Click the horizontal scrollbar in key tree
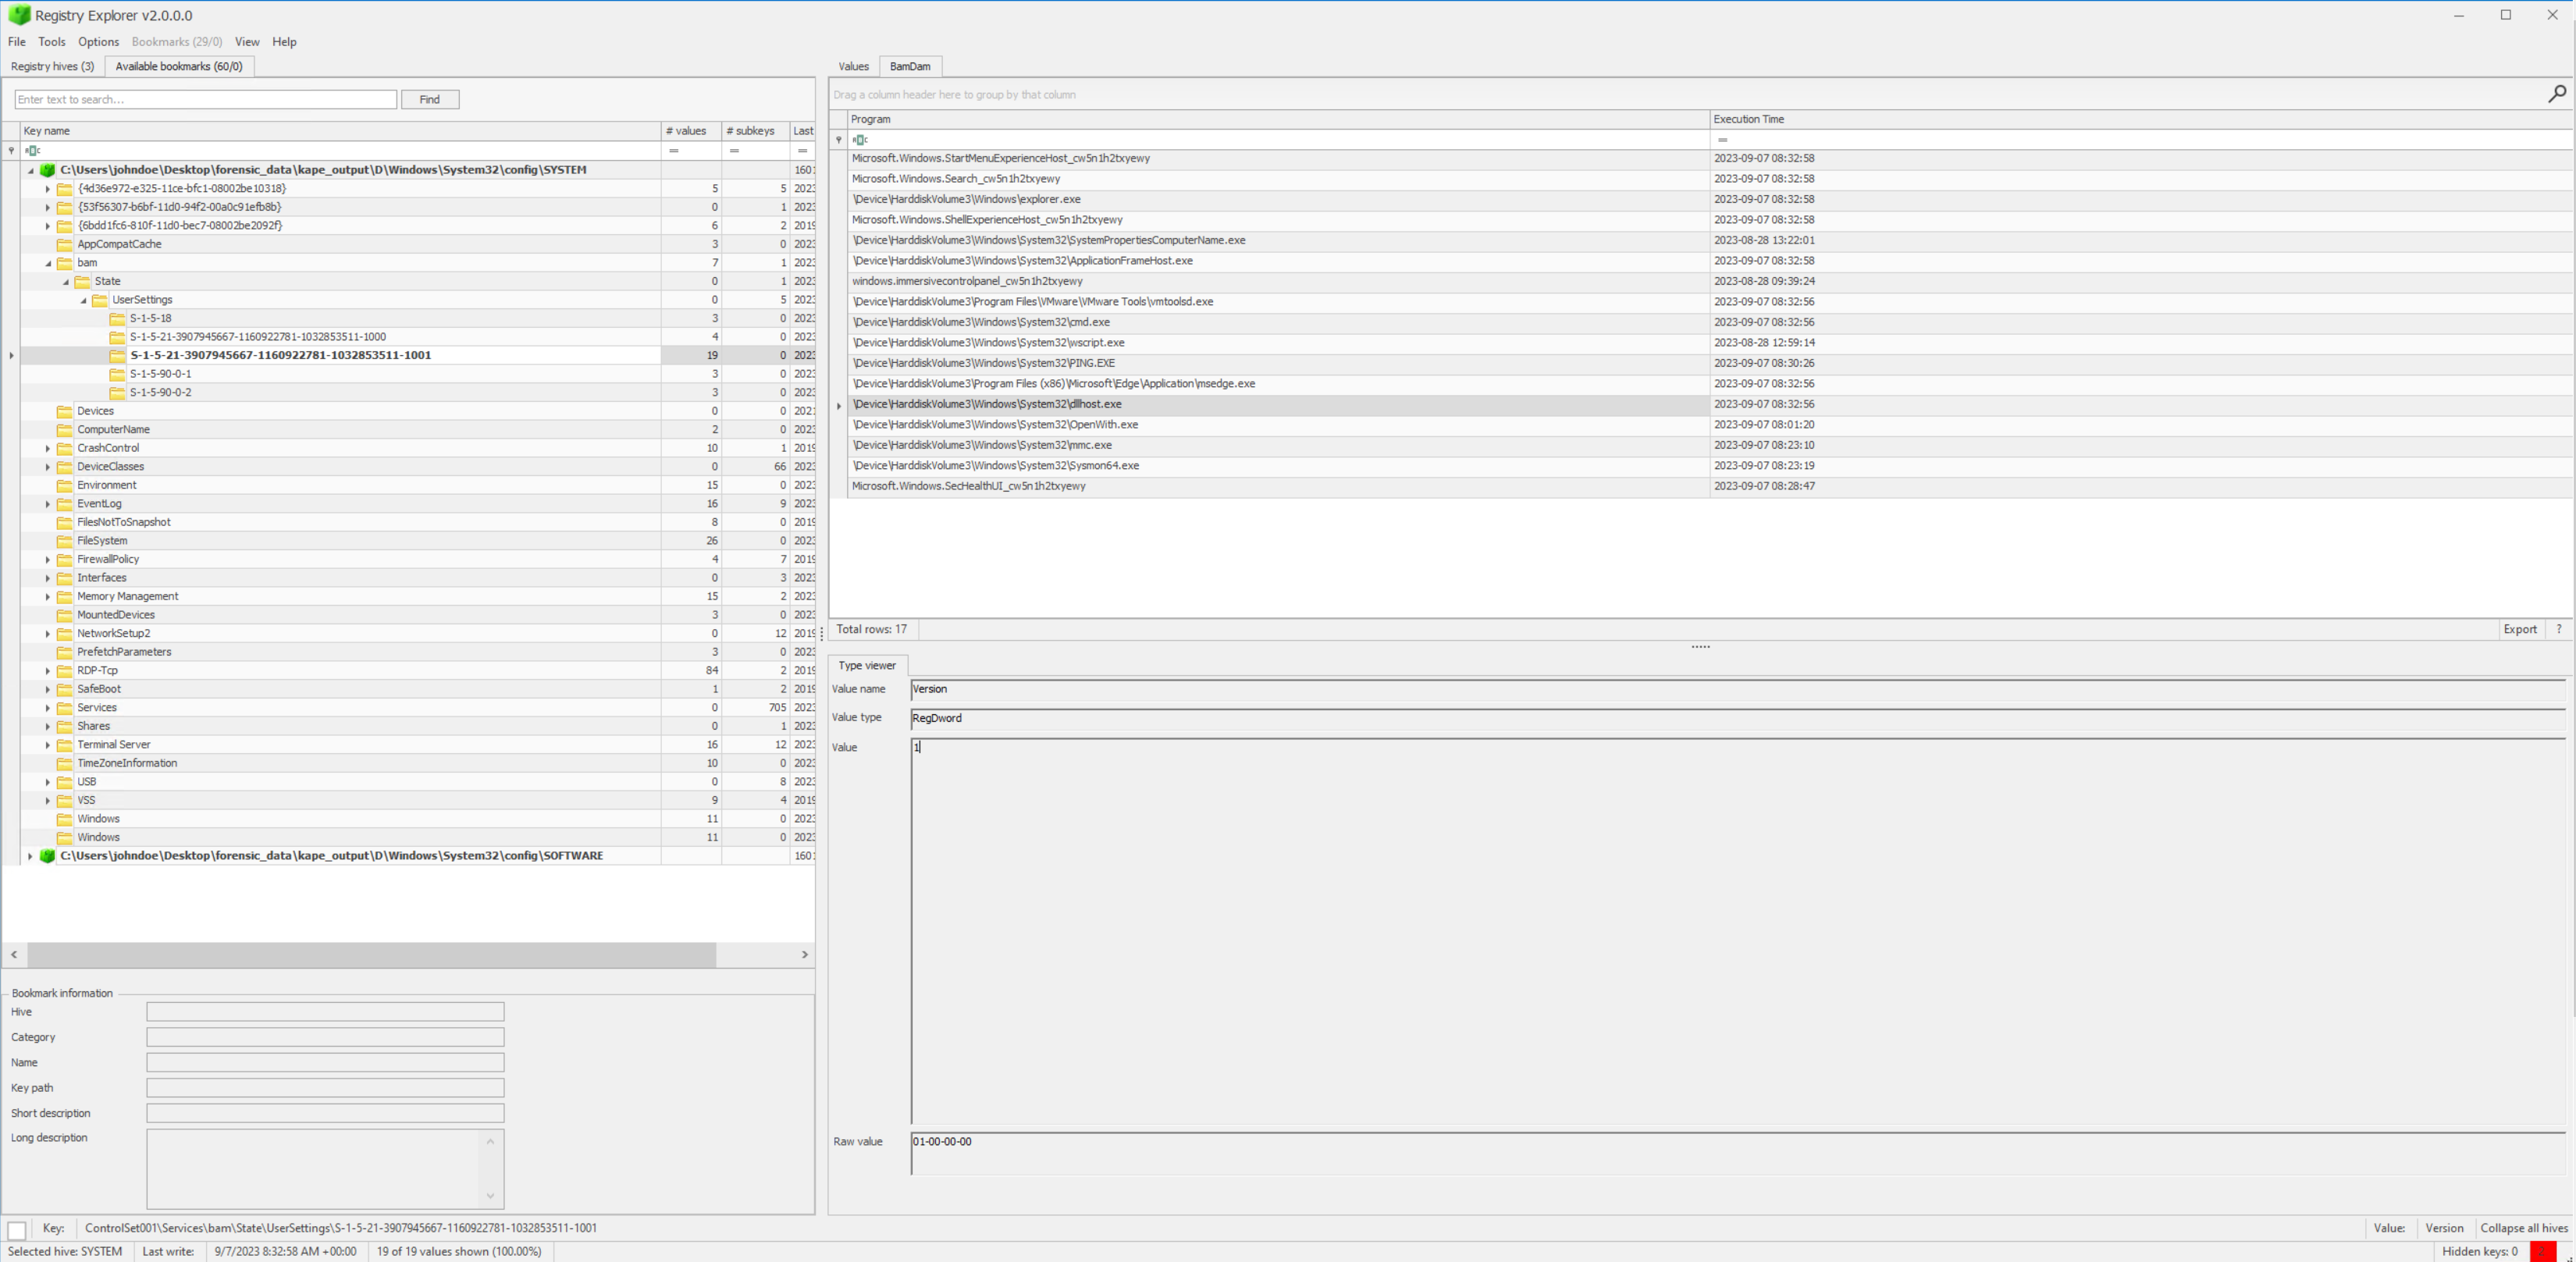Screen dimensions: 2576x1262 coord(371,955)
